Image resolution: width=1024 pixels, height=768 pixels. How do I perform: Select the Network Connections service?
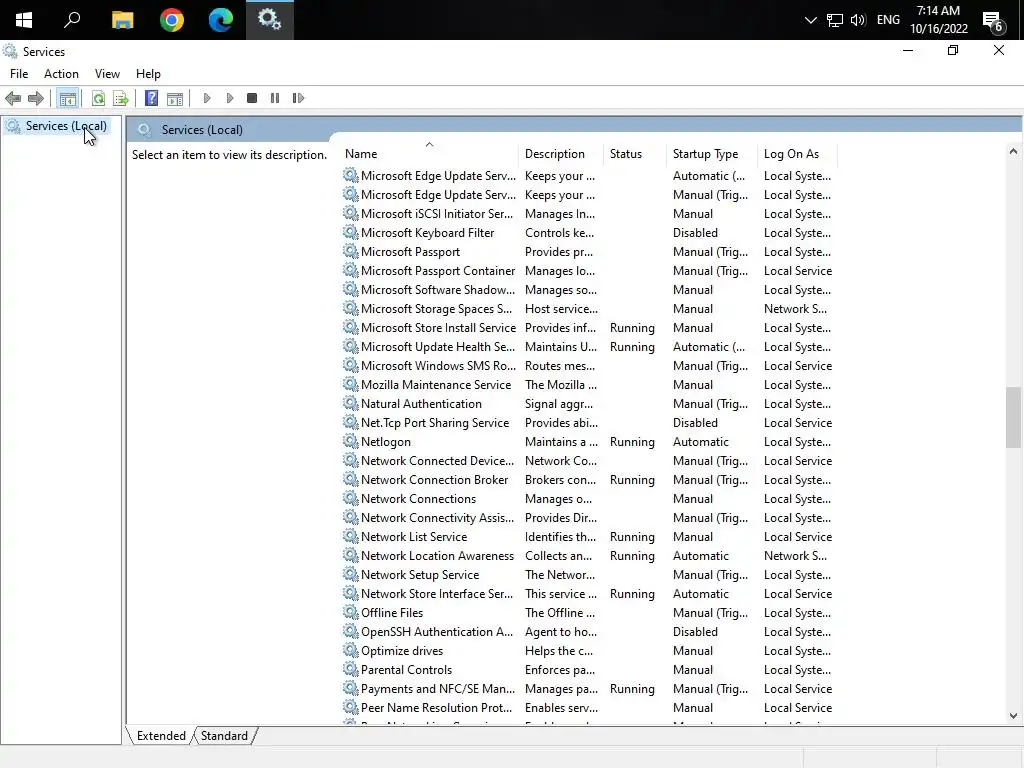point(589,499)
